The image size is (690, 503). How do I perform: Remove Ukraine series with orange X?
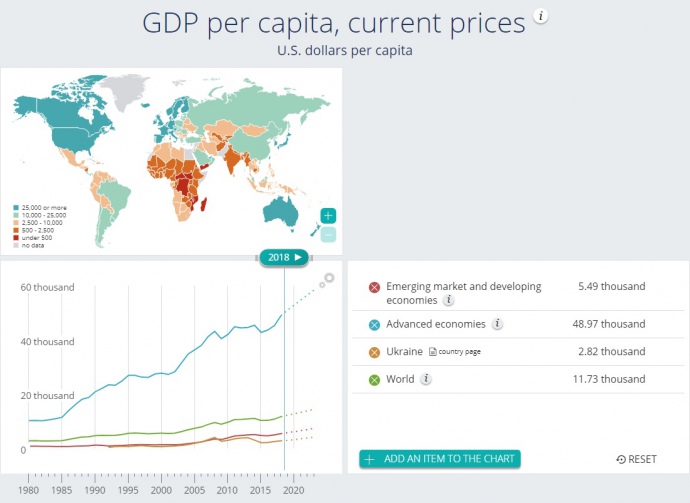[x=374, y=352]
